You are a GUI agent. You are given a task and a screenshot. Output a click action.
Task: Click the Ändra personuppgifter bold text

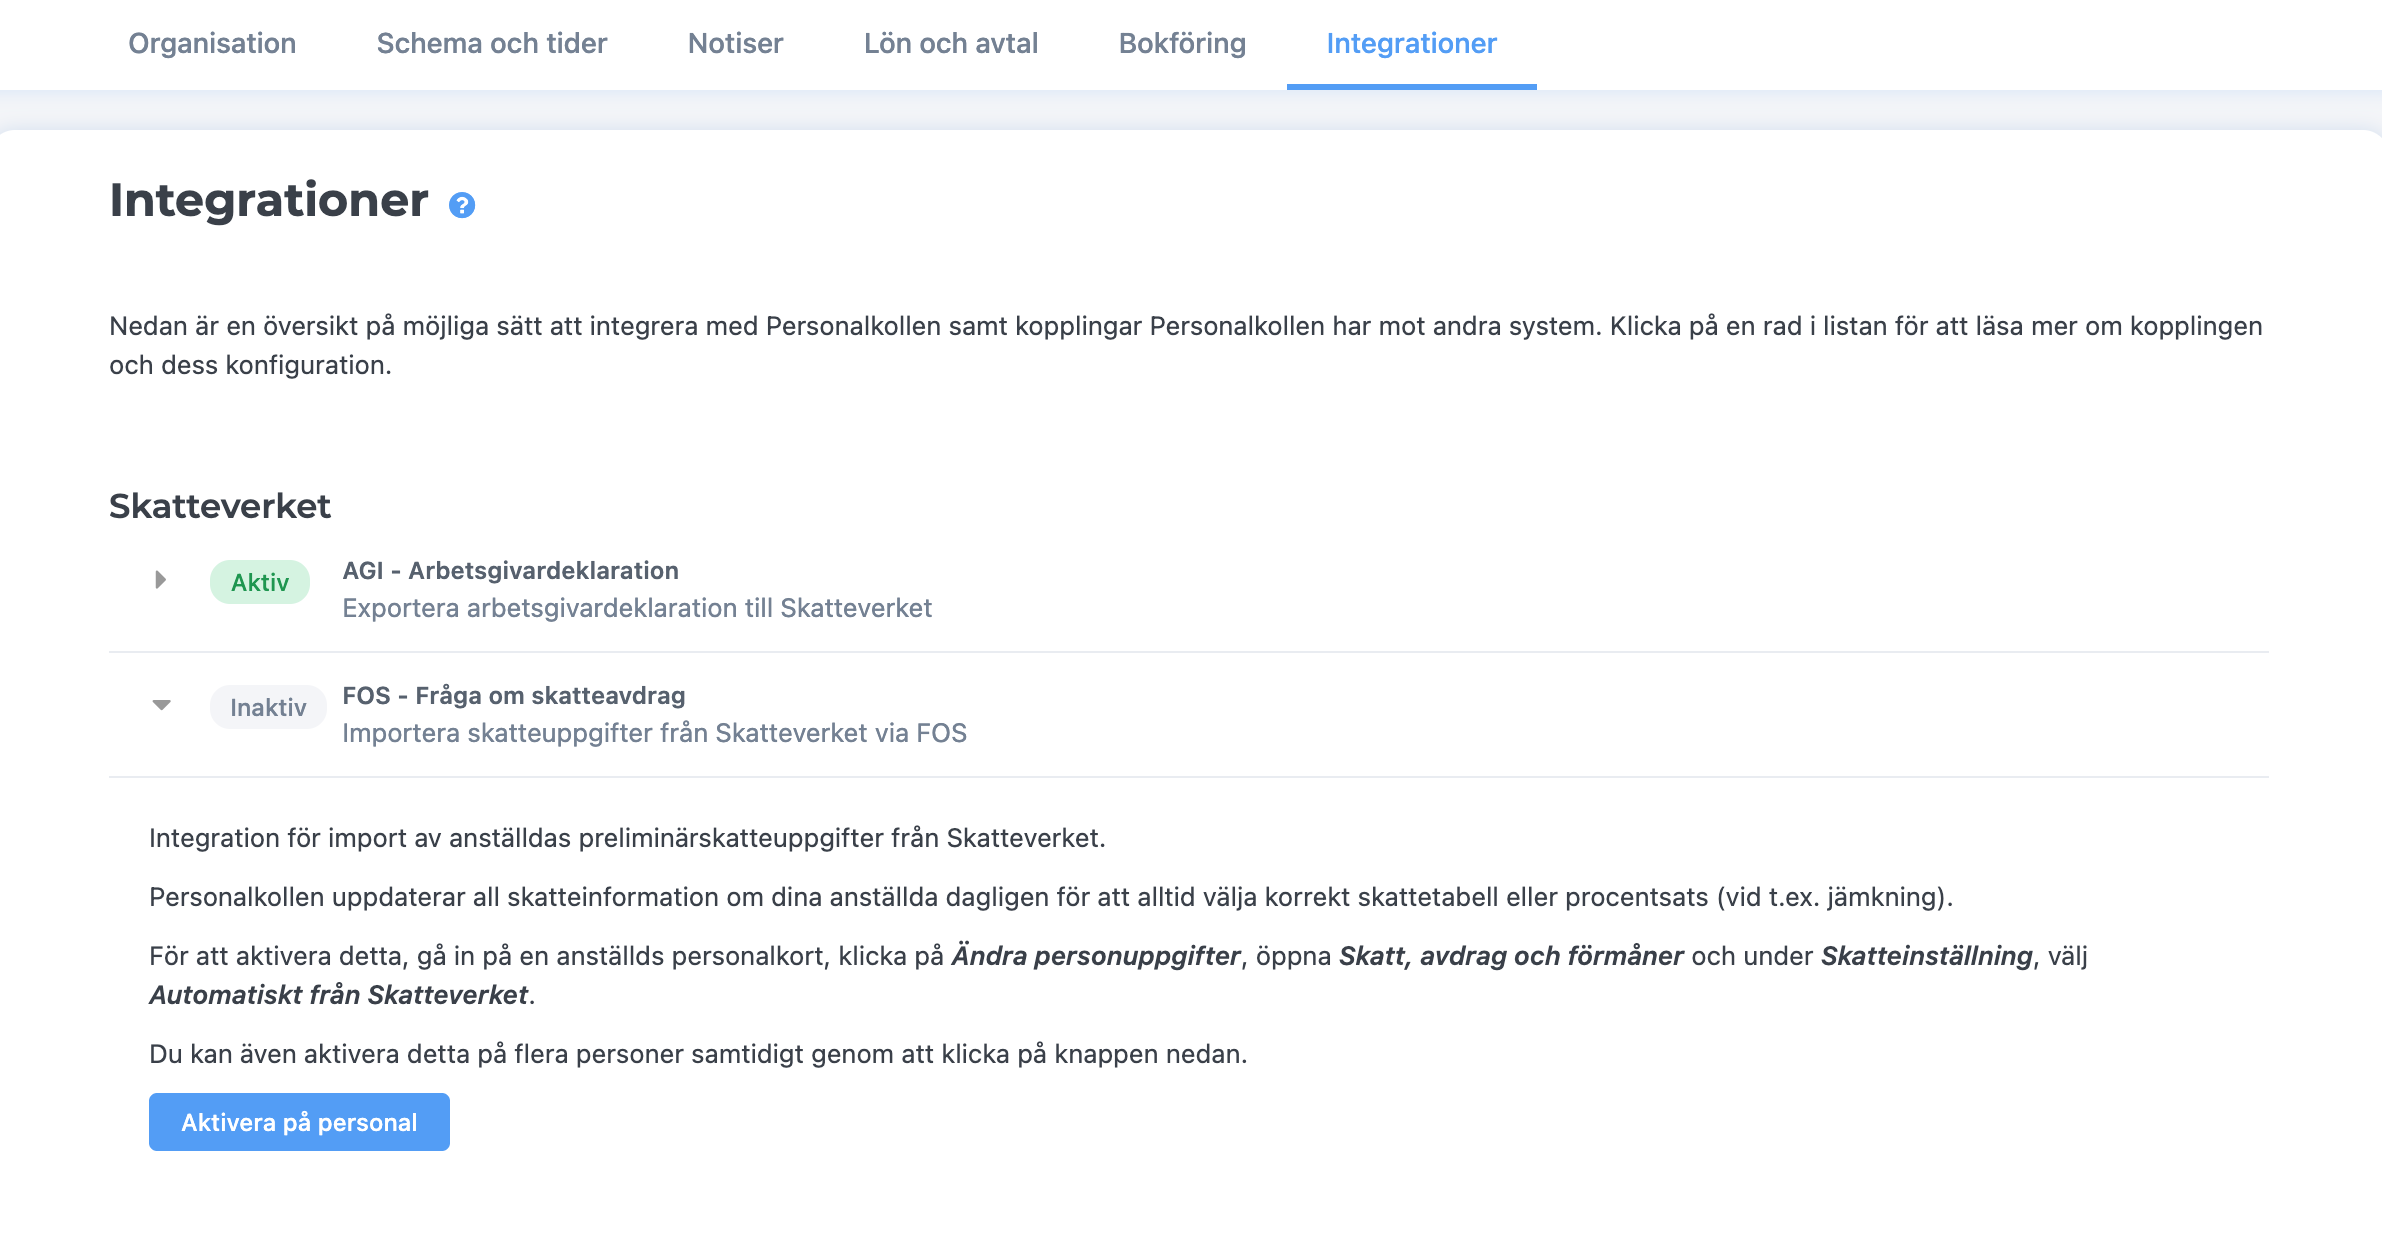(x=1095, y=956)
